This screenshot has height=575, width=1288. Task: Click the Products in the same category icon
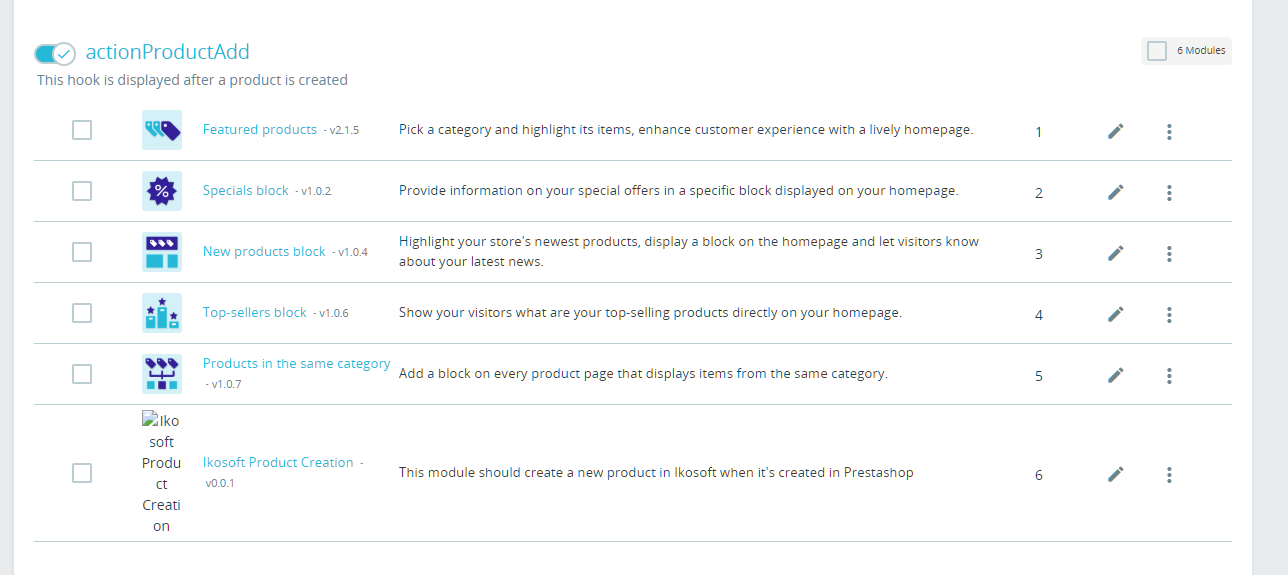162,374
